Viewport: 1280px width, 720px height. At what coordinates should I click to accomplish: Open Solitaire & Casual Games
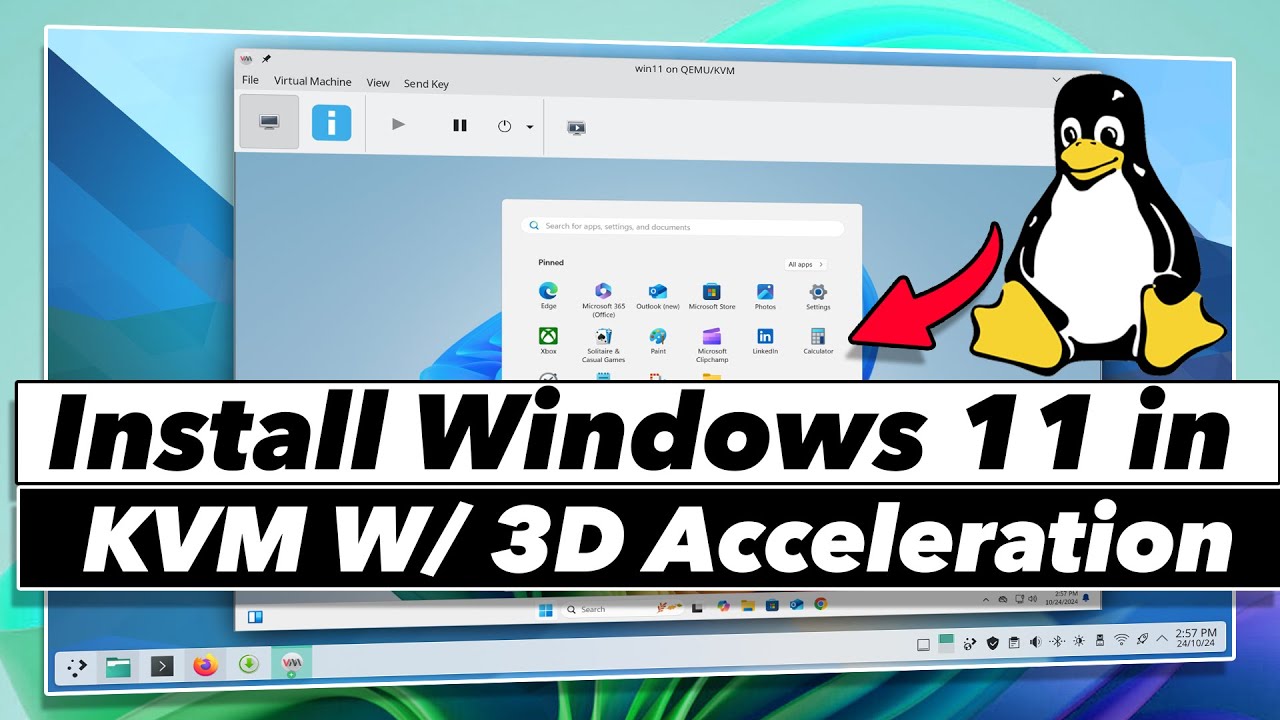coord(603,345)
